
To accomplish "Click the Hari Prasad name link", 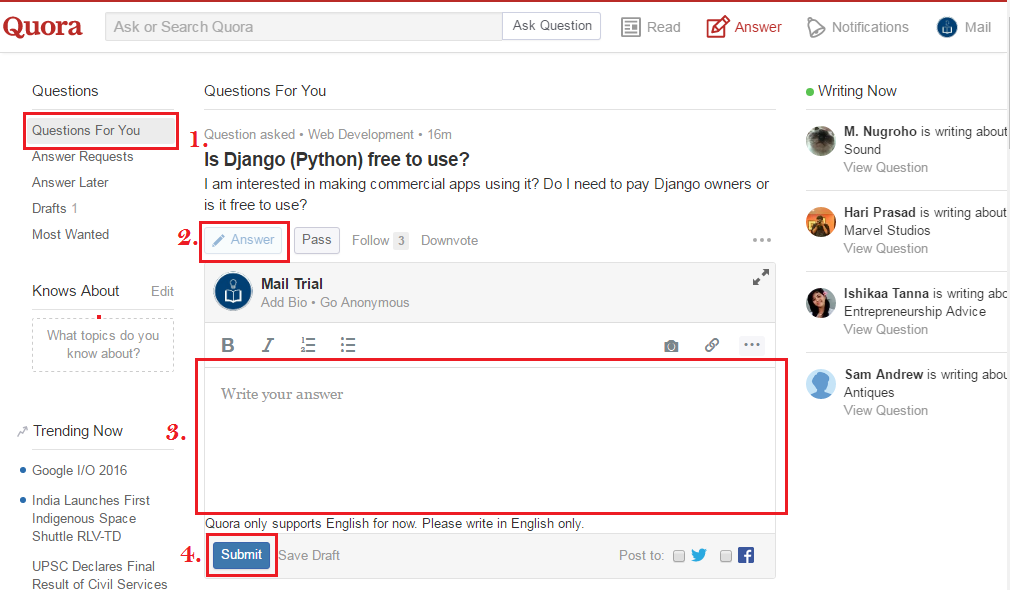I will point(879,213).
